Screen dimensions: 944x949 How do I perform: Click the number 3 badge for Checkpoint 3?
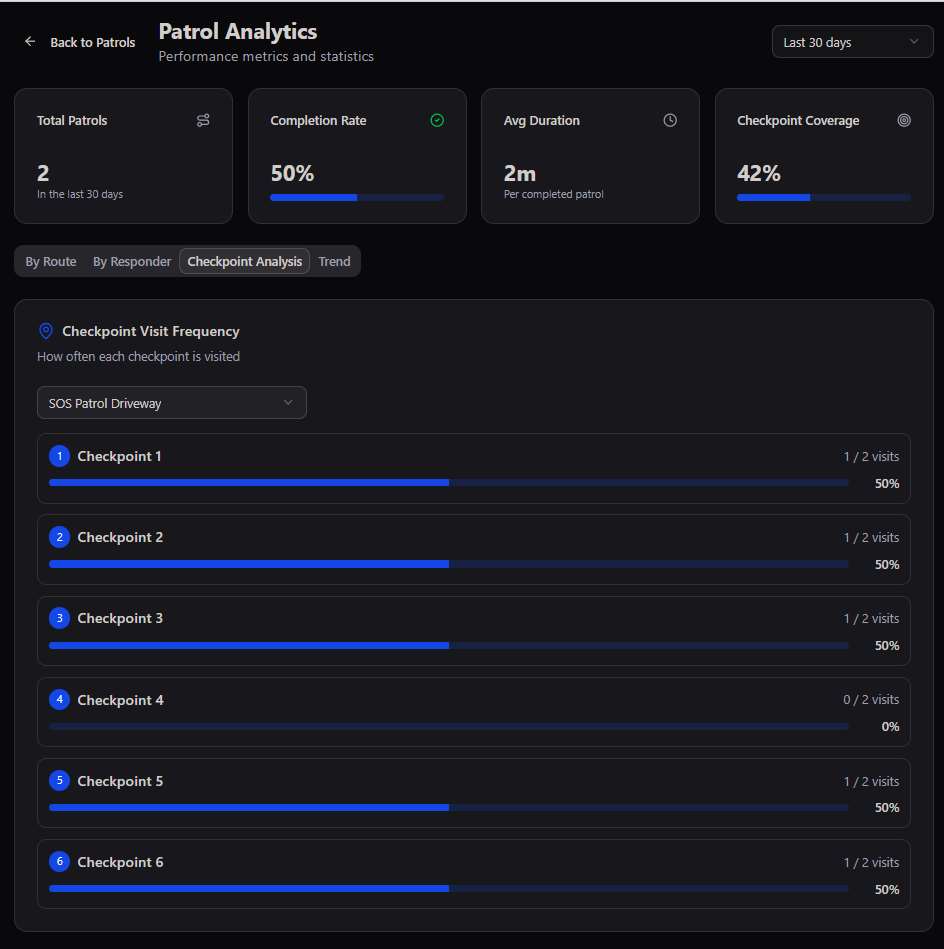coord(59,618)
